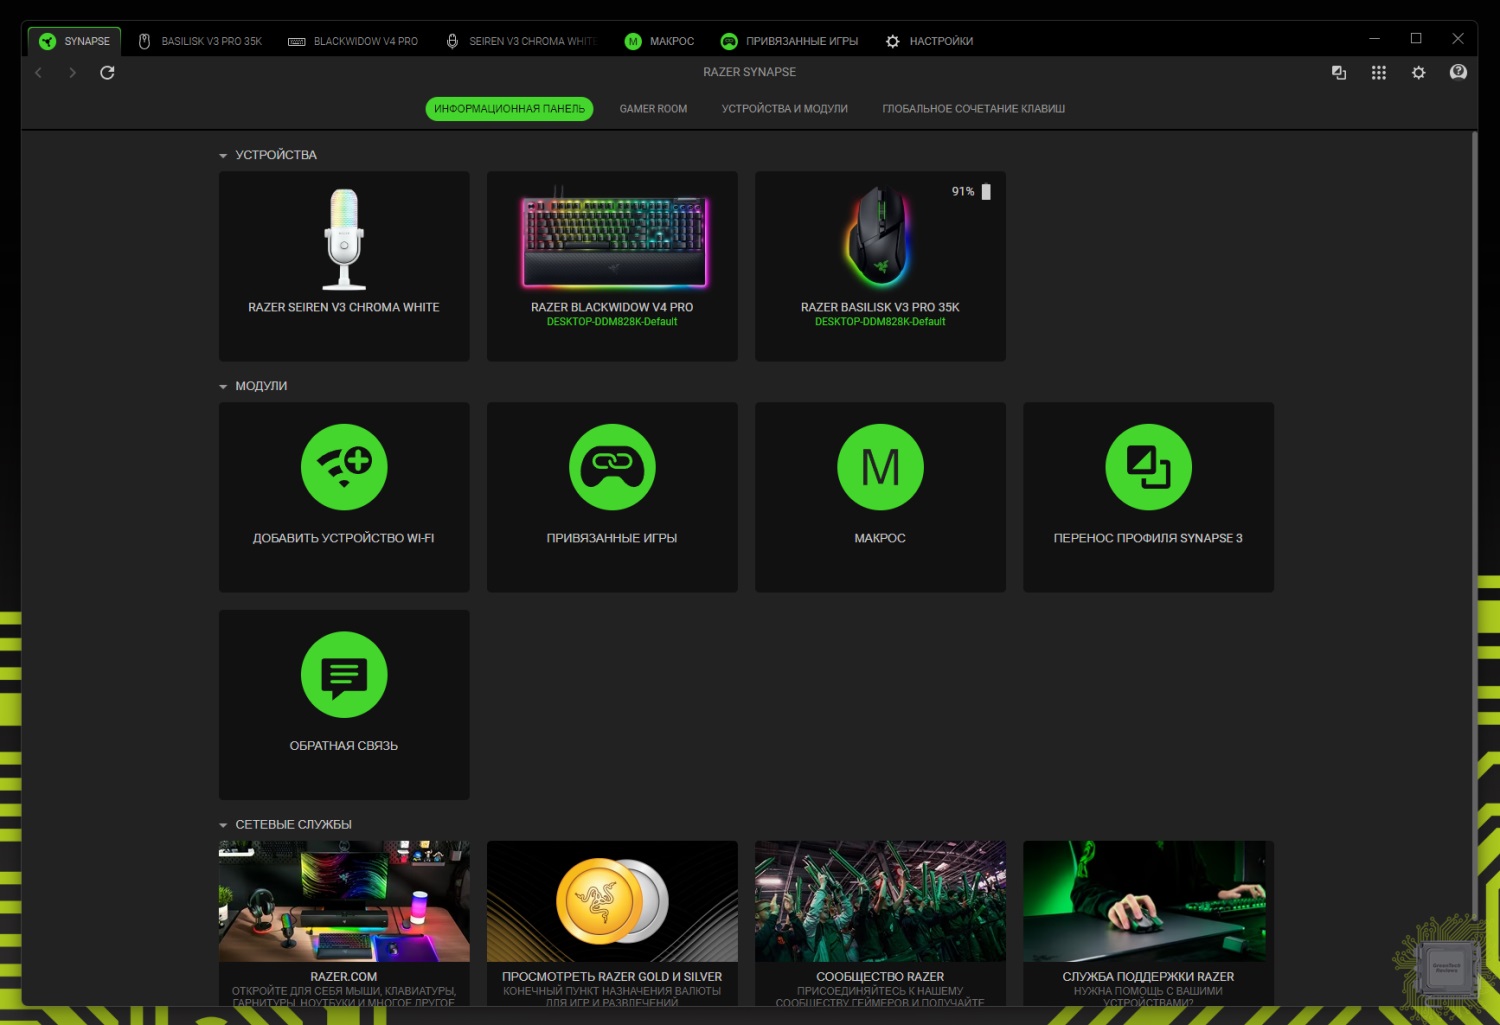Select the Razer Basilisk V3 Pro 35K card

(x=880, y=265)
